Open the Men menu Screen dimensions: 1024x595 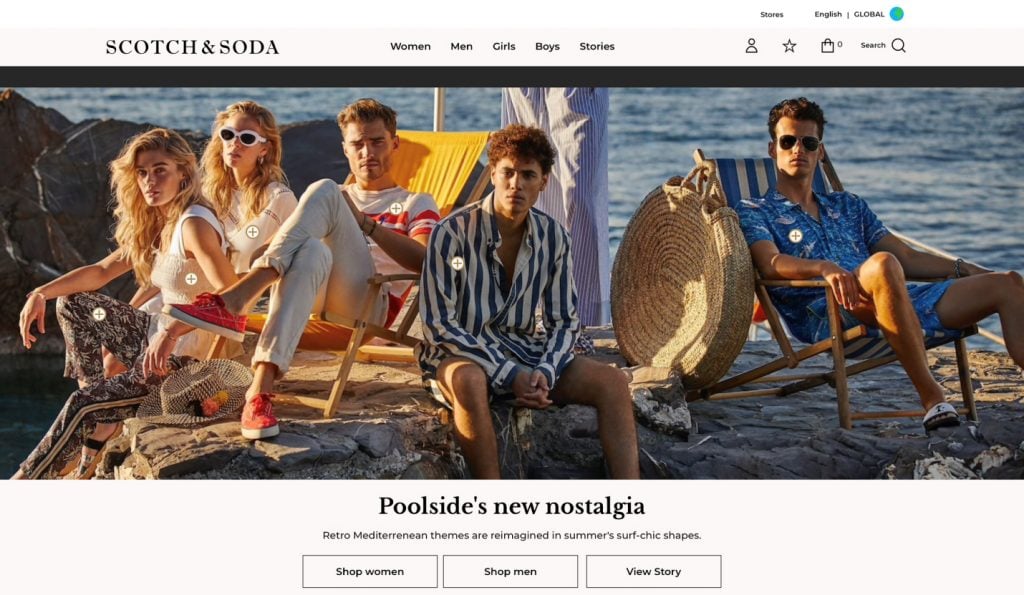tap(461, 46)
